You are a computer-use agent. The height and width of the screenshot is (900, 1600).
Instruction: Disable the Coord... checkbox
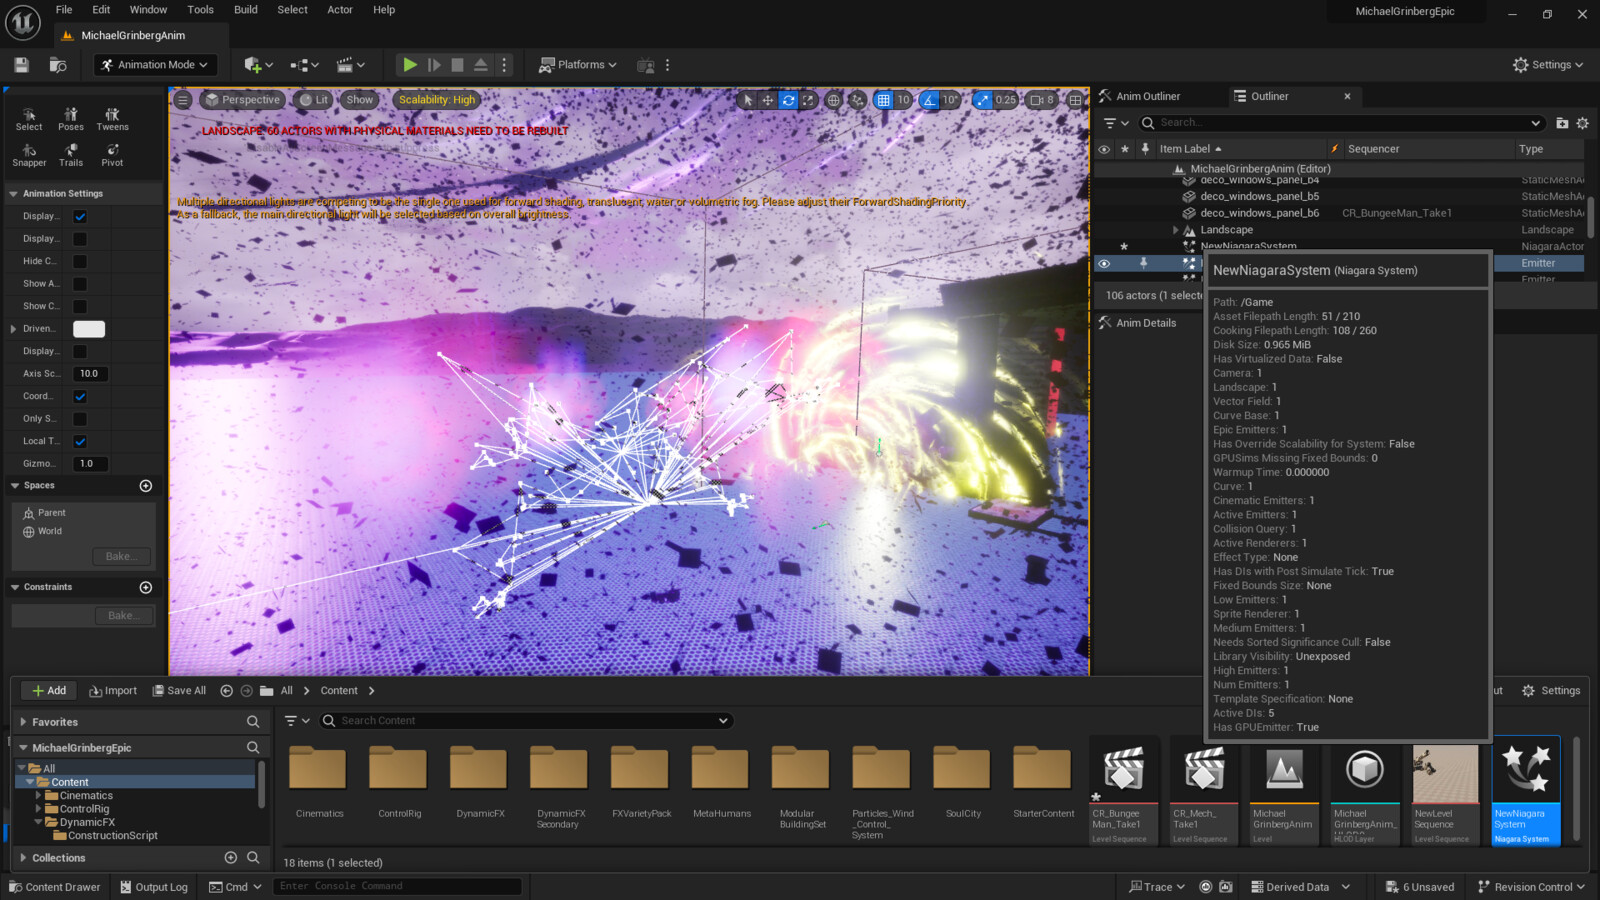tap(80, 396)
